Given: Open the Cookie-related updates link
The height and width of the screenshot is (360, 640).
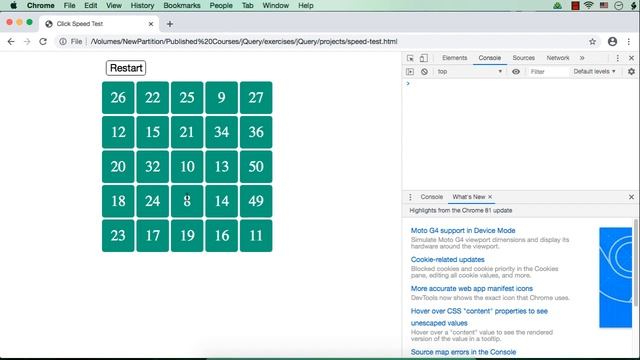Looking at the screenshot, I should (x=447, y=260).
